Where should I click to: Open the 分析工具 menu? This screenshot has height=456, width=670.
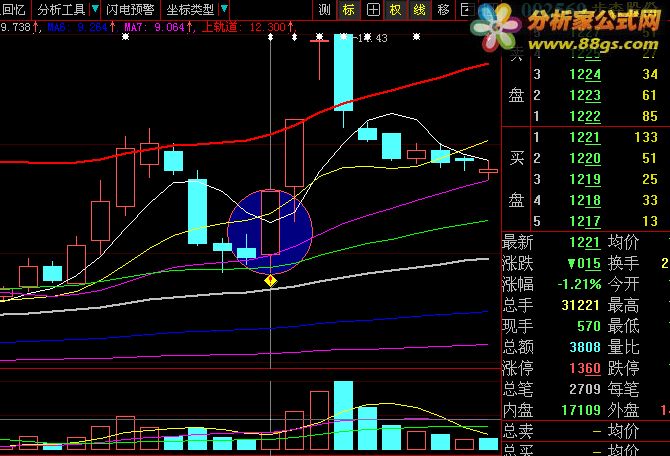coord(62,9)
